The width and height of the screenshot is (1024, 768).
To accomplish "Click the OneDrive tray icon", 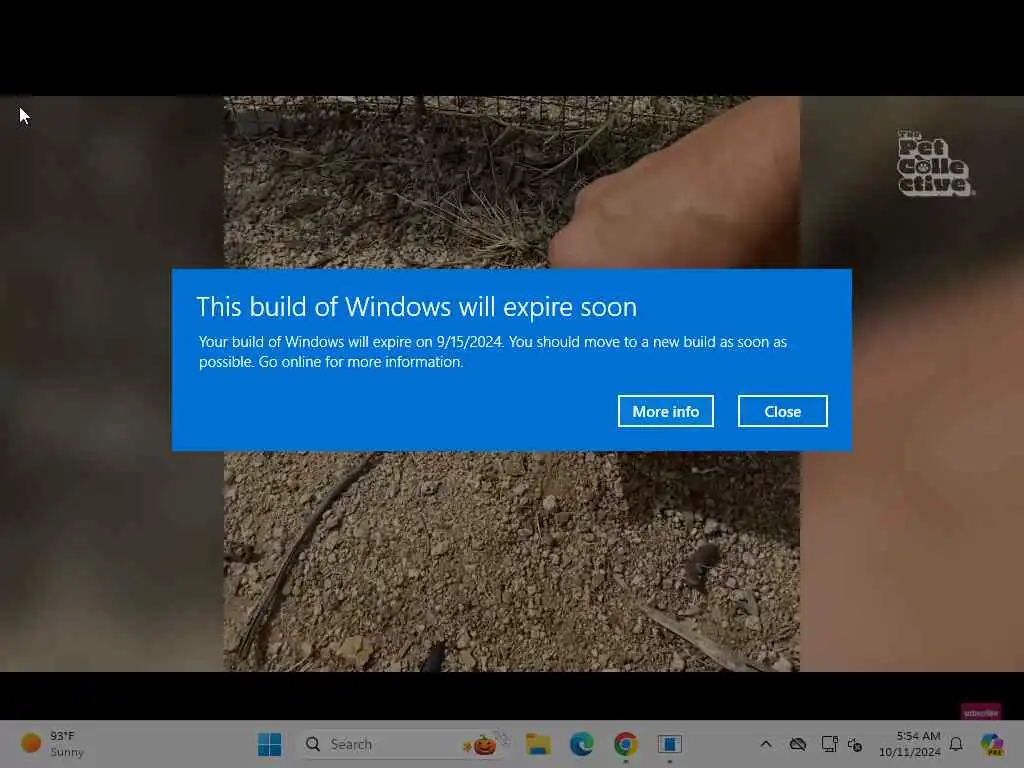I will (x=797, y=744).
